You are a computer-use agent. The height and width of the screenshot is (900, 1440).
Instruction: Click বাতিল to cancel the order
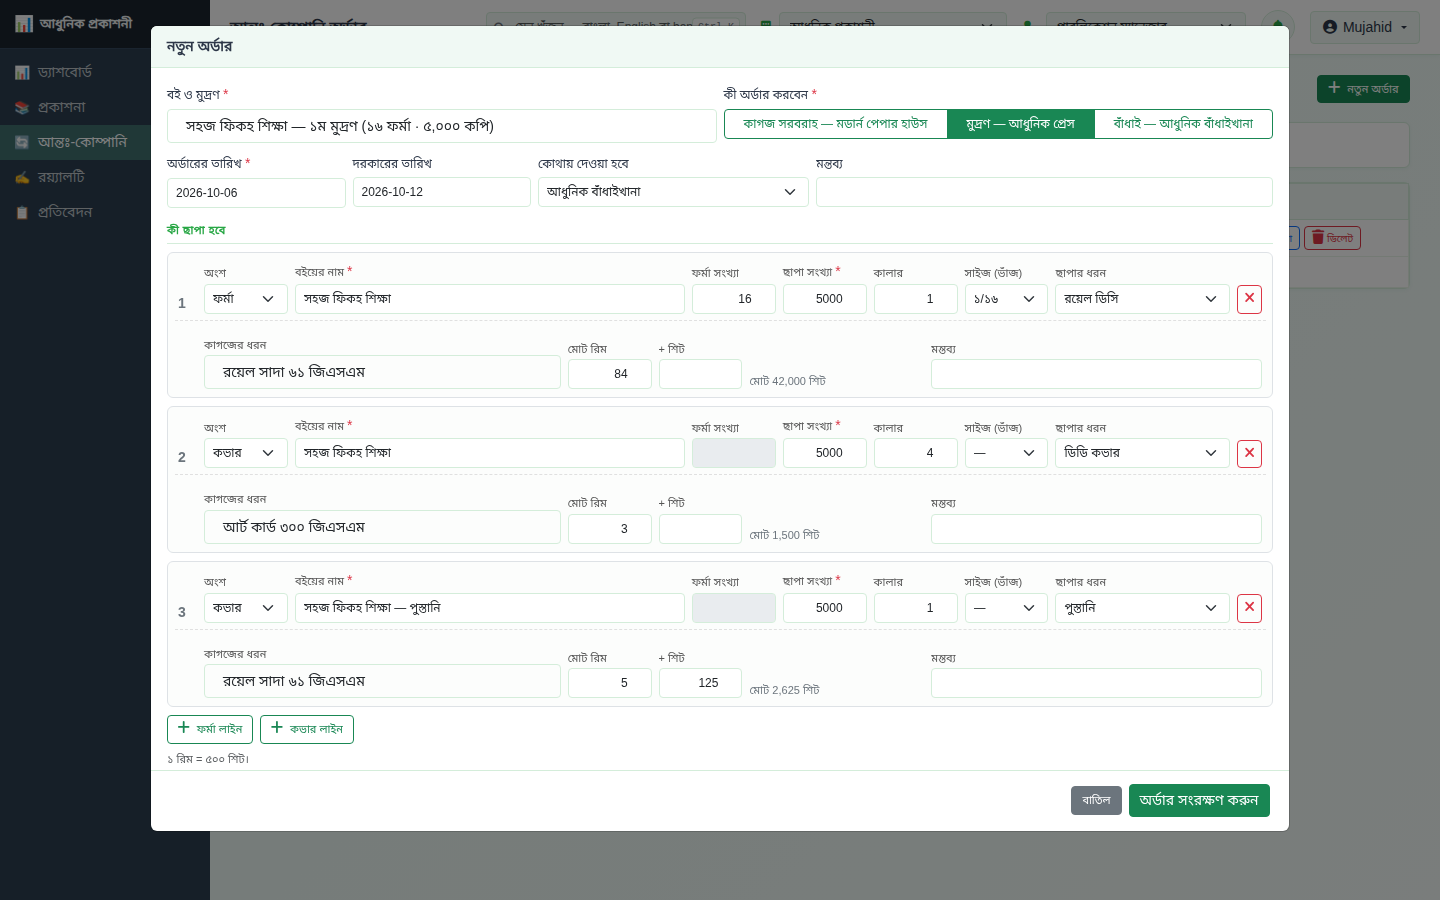(1096, 800)
